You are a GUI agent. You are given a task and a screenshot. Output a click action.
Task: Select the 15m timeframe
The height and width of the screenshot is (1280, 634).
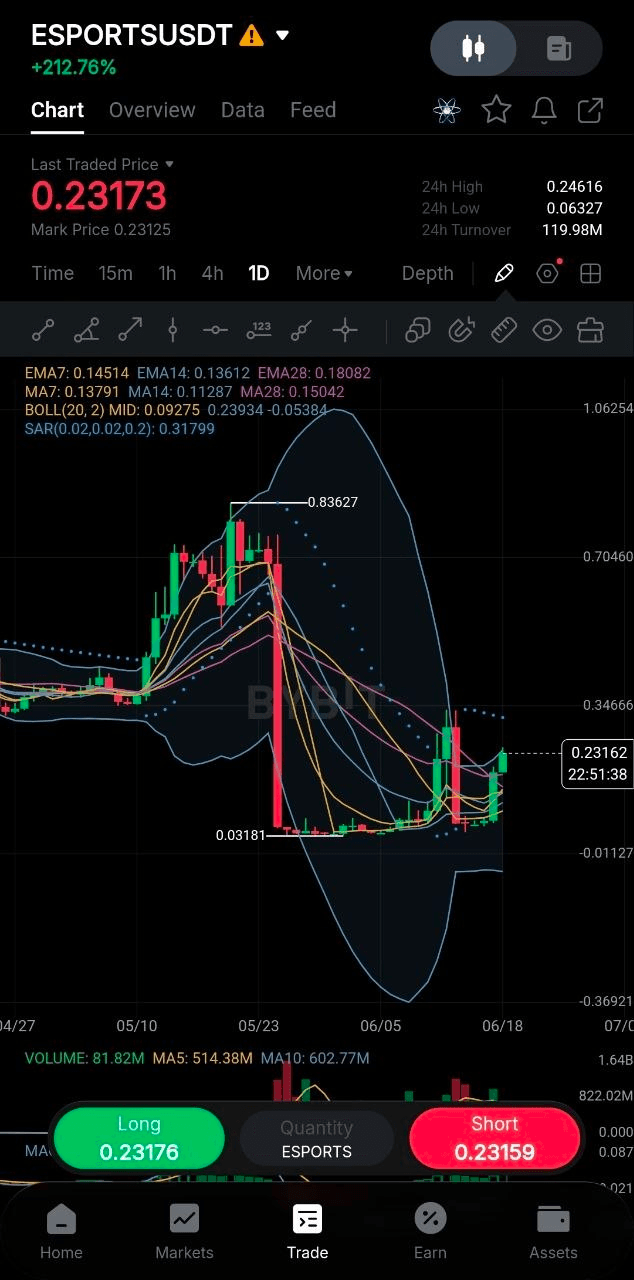click(x=116, y=273)
